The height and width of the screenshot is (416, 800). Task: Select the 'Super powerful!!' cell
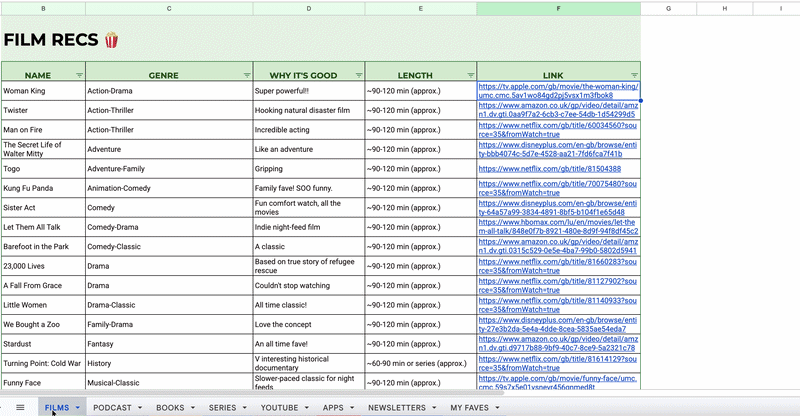coord(309,91)
